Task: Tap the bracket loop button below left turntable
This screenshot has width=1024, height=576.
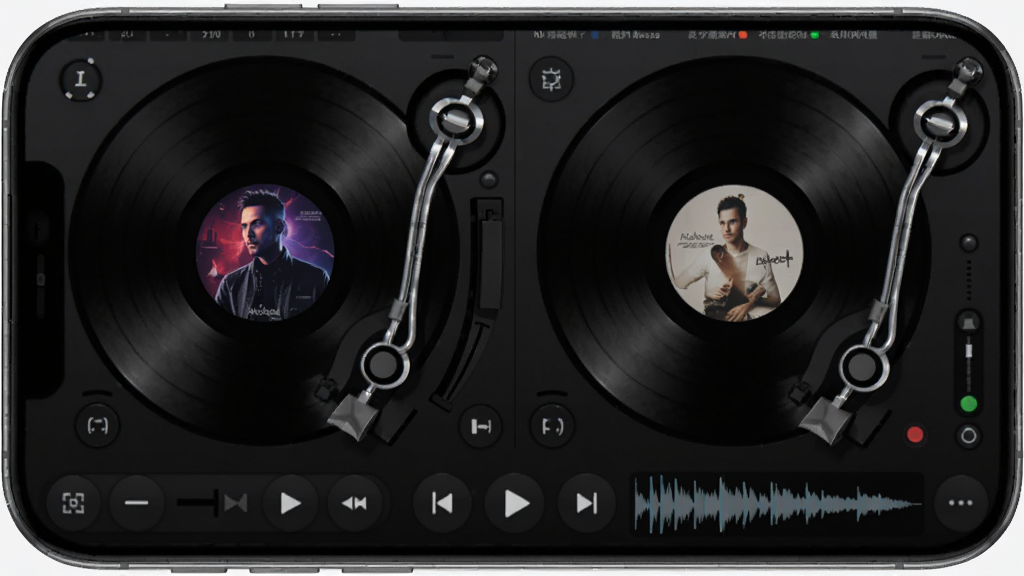Action: click(97, 426)
